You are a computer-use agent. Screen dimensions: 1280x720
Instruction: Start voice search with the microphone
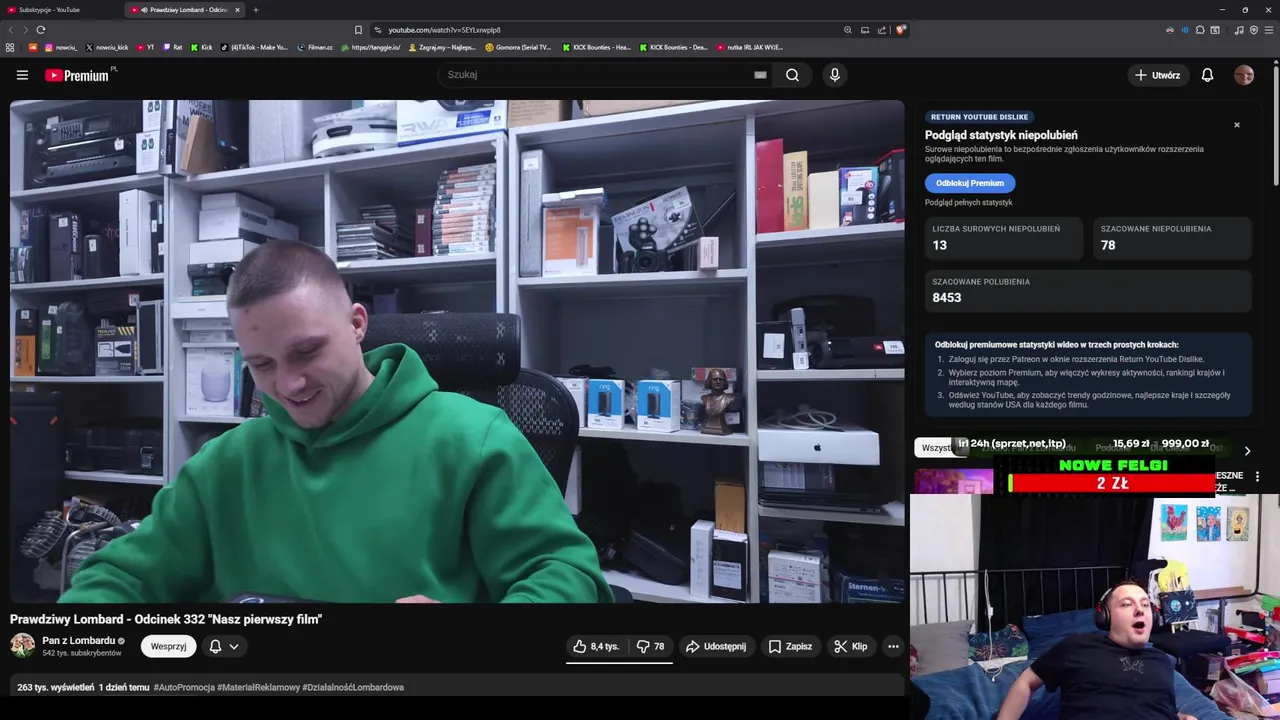tap(835, 75)
